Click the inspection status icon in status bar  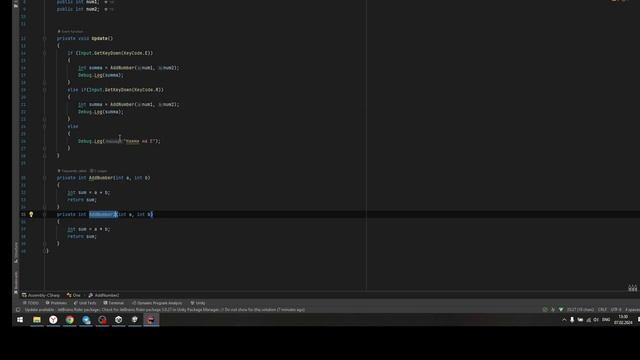pos(545,310)
